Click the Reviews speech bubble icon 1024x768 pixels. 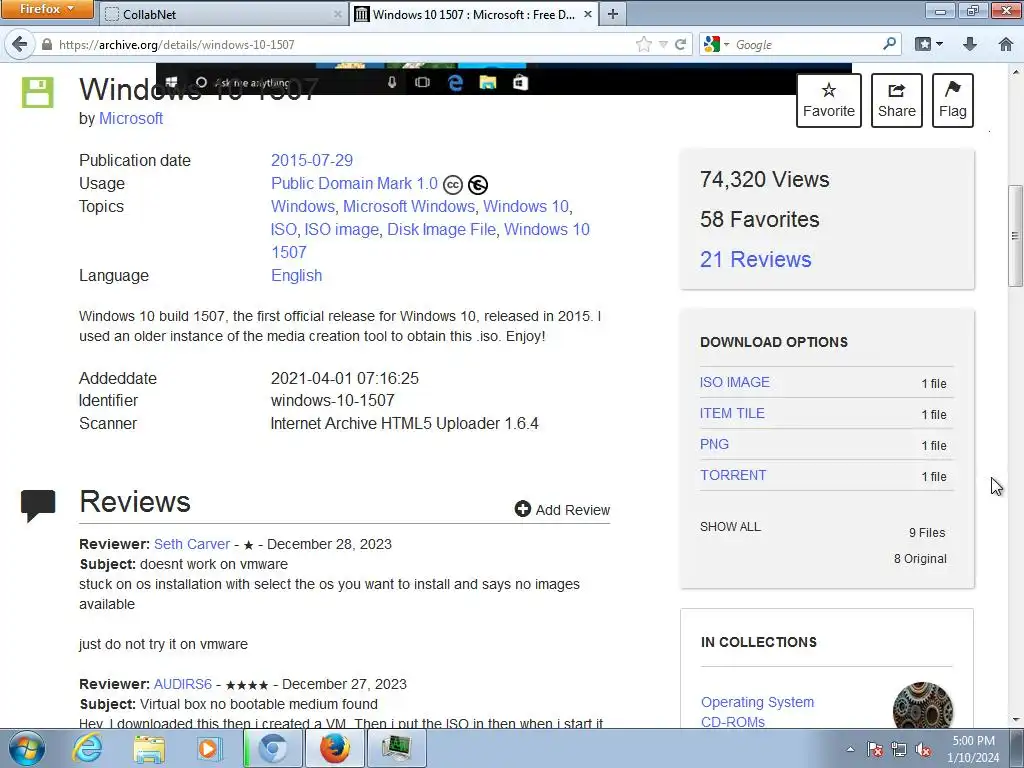click(38, 505)
